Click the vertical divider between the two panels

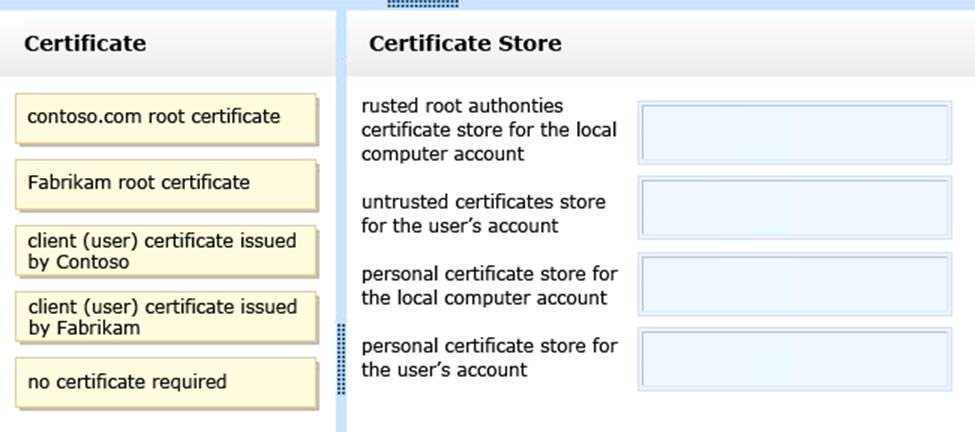(x=342, y=200)
